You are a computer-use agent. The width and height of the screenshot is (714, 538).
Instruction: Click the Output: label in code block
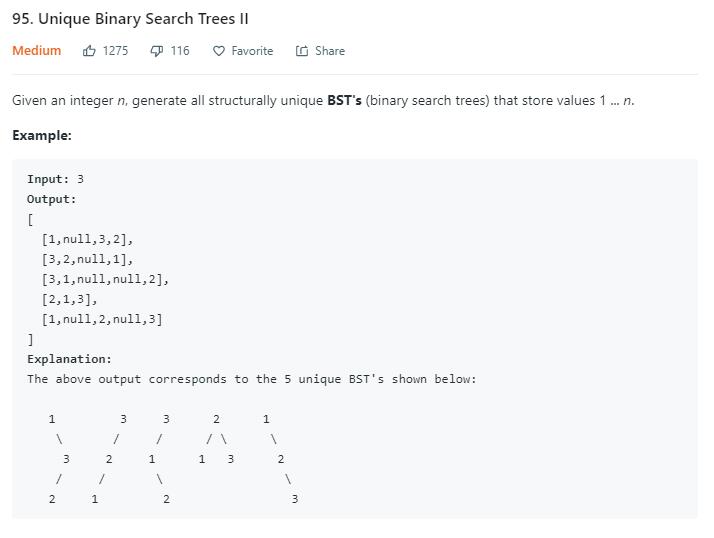point(52,199)
